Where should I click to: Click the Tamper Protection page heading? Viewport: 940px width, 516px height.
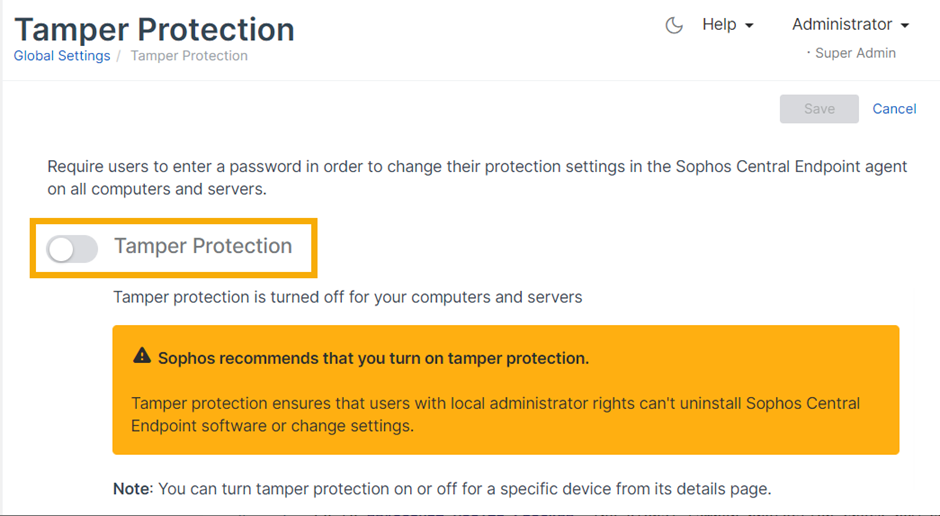point(155,29)
